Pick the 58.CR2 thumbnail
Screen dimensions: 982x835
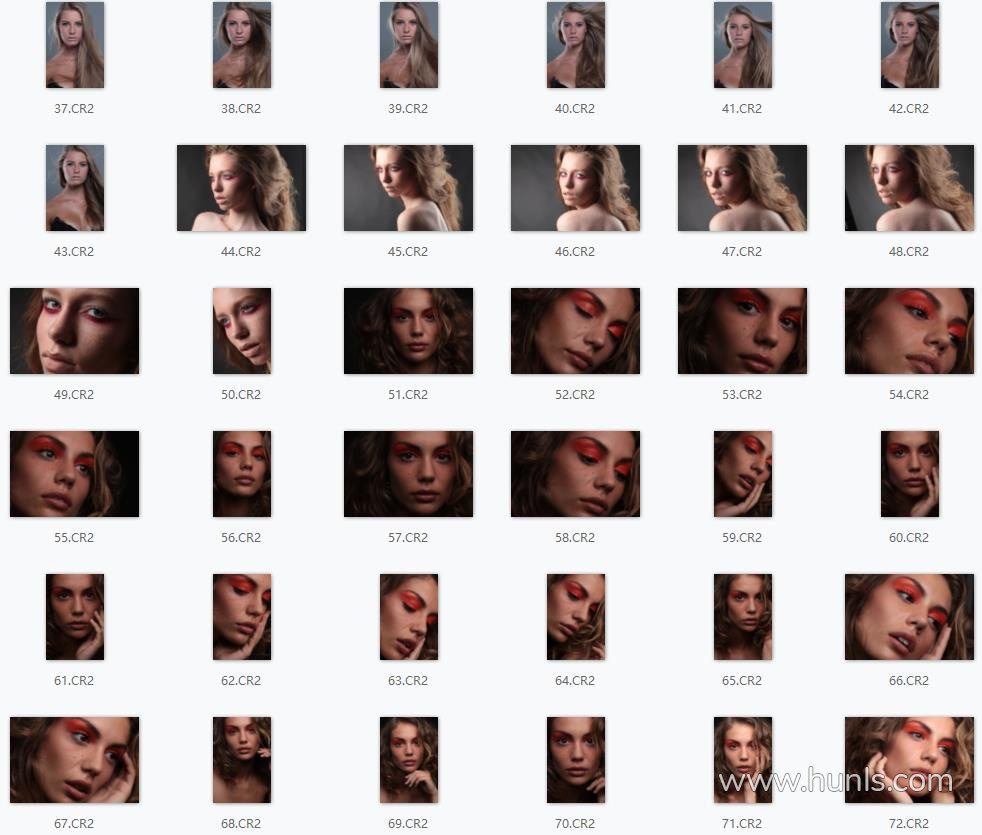[576, 474]
